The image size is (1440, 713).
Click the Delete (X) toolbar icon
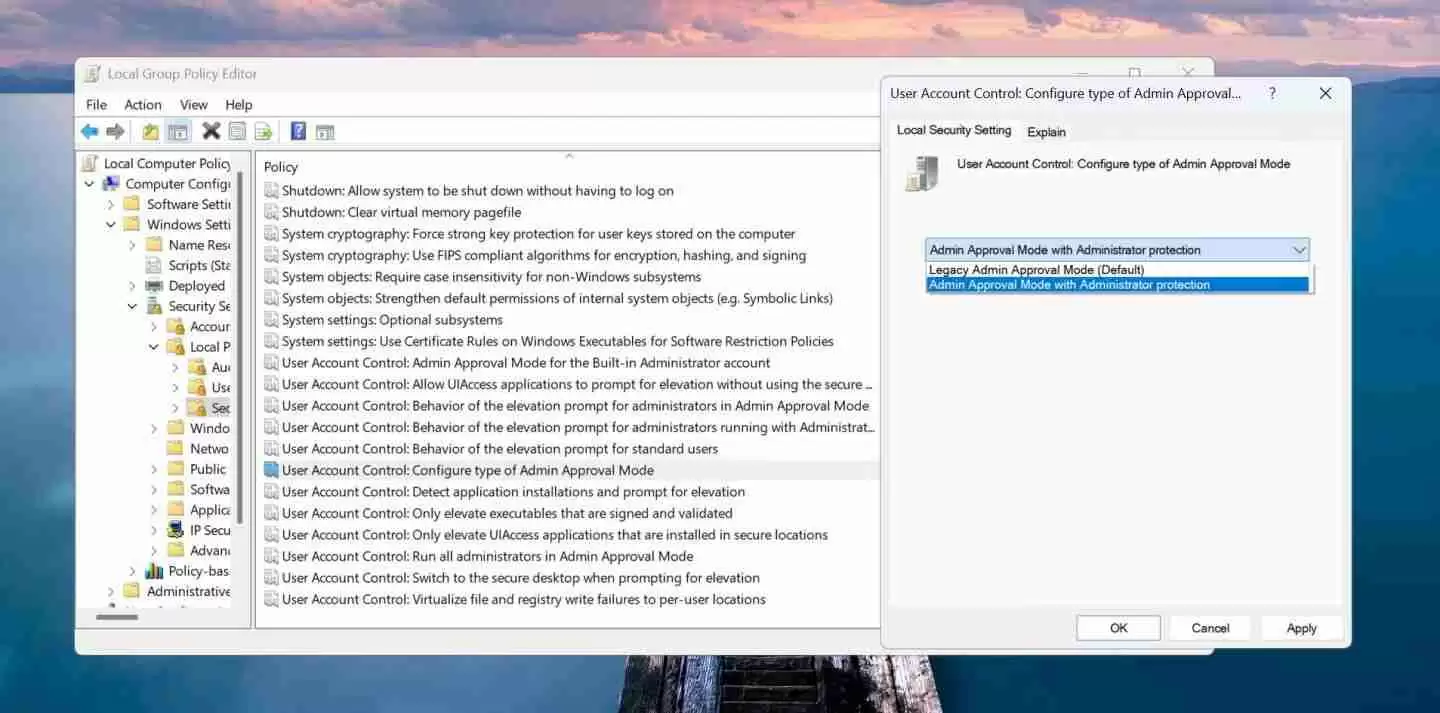(211, 130)
